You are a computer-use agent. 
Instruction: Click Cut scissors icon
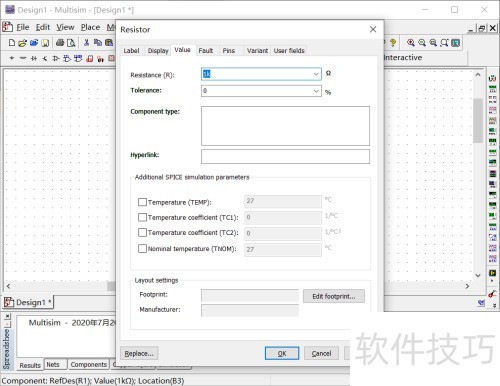pyautogui.click(x=86, y=43)
